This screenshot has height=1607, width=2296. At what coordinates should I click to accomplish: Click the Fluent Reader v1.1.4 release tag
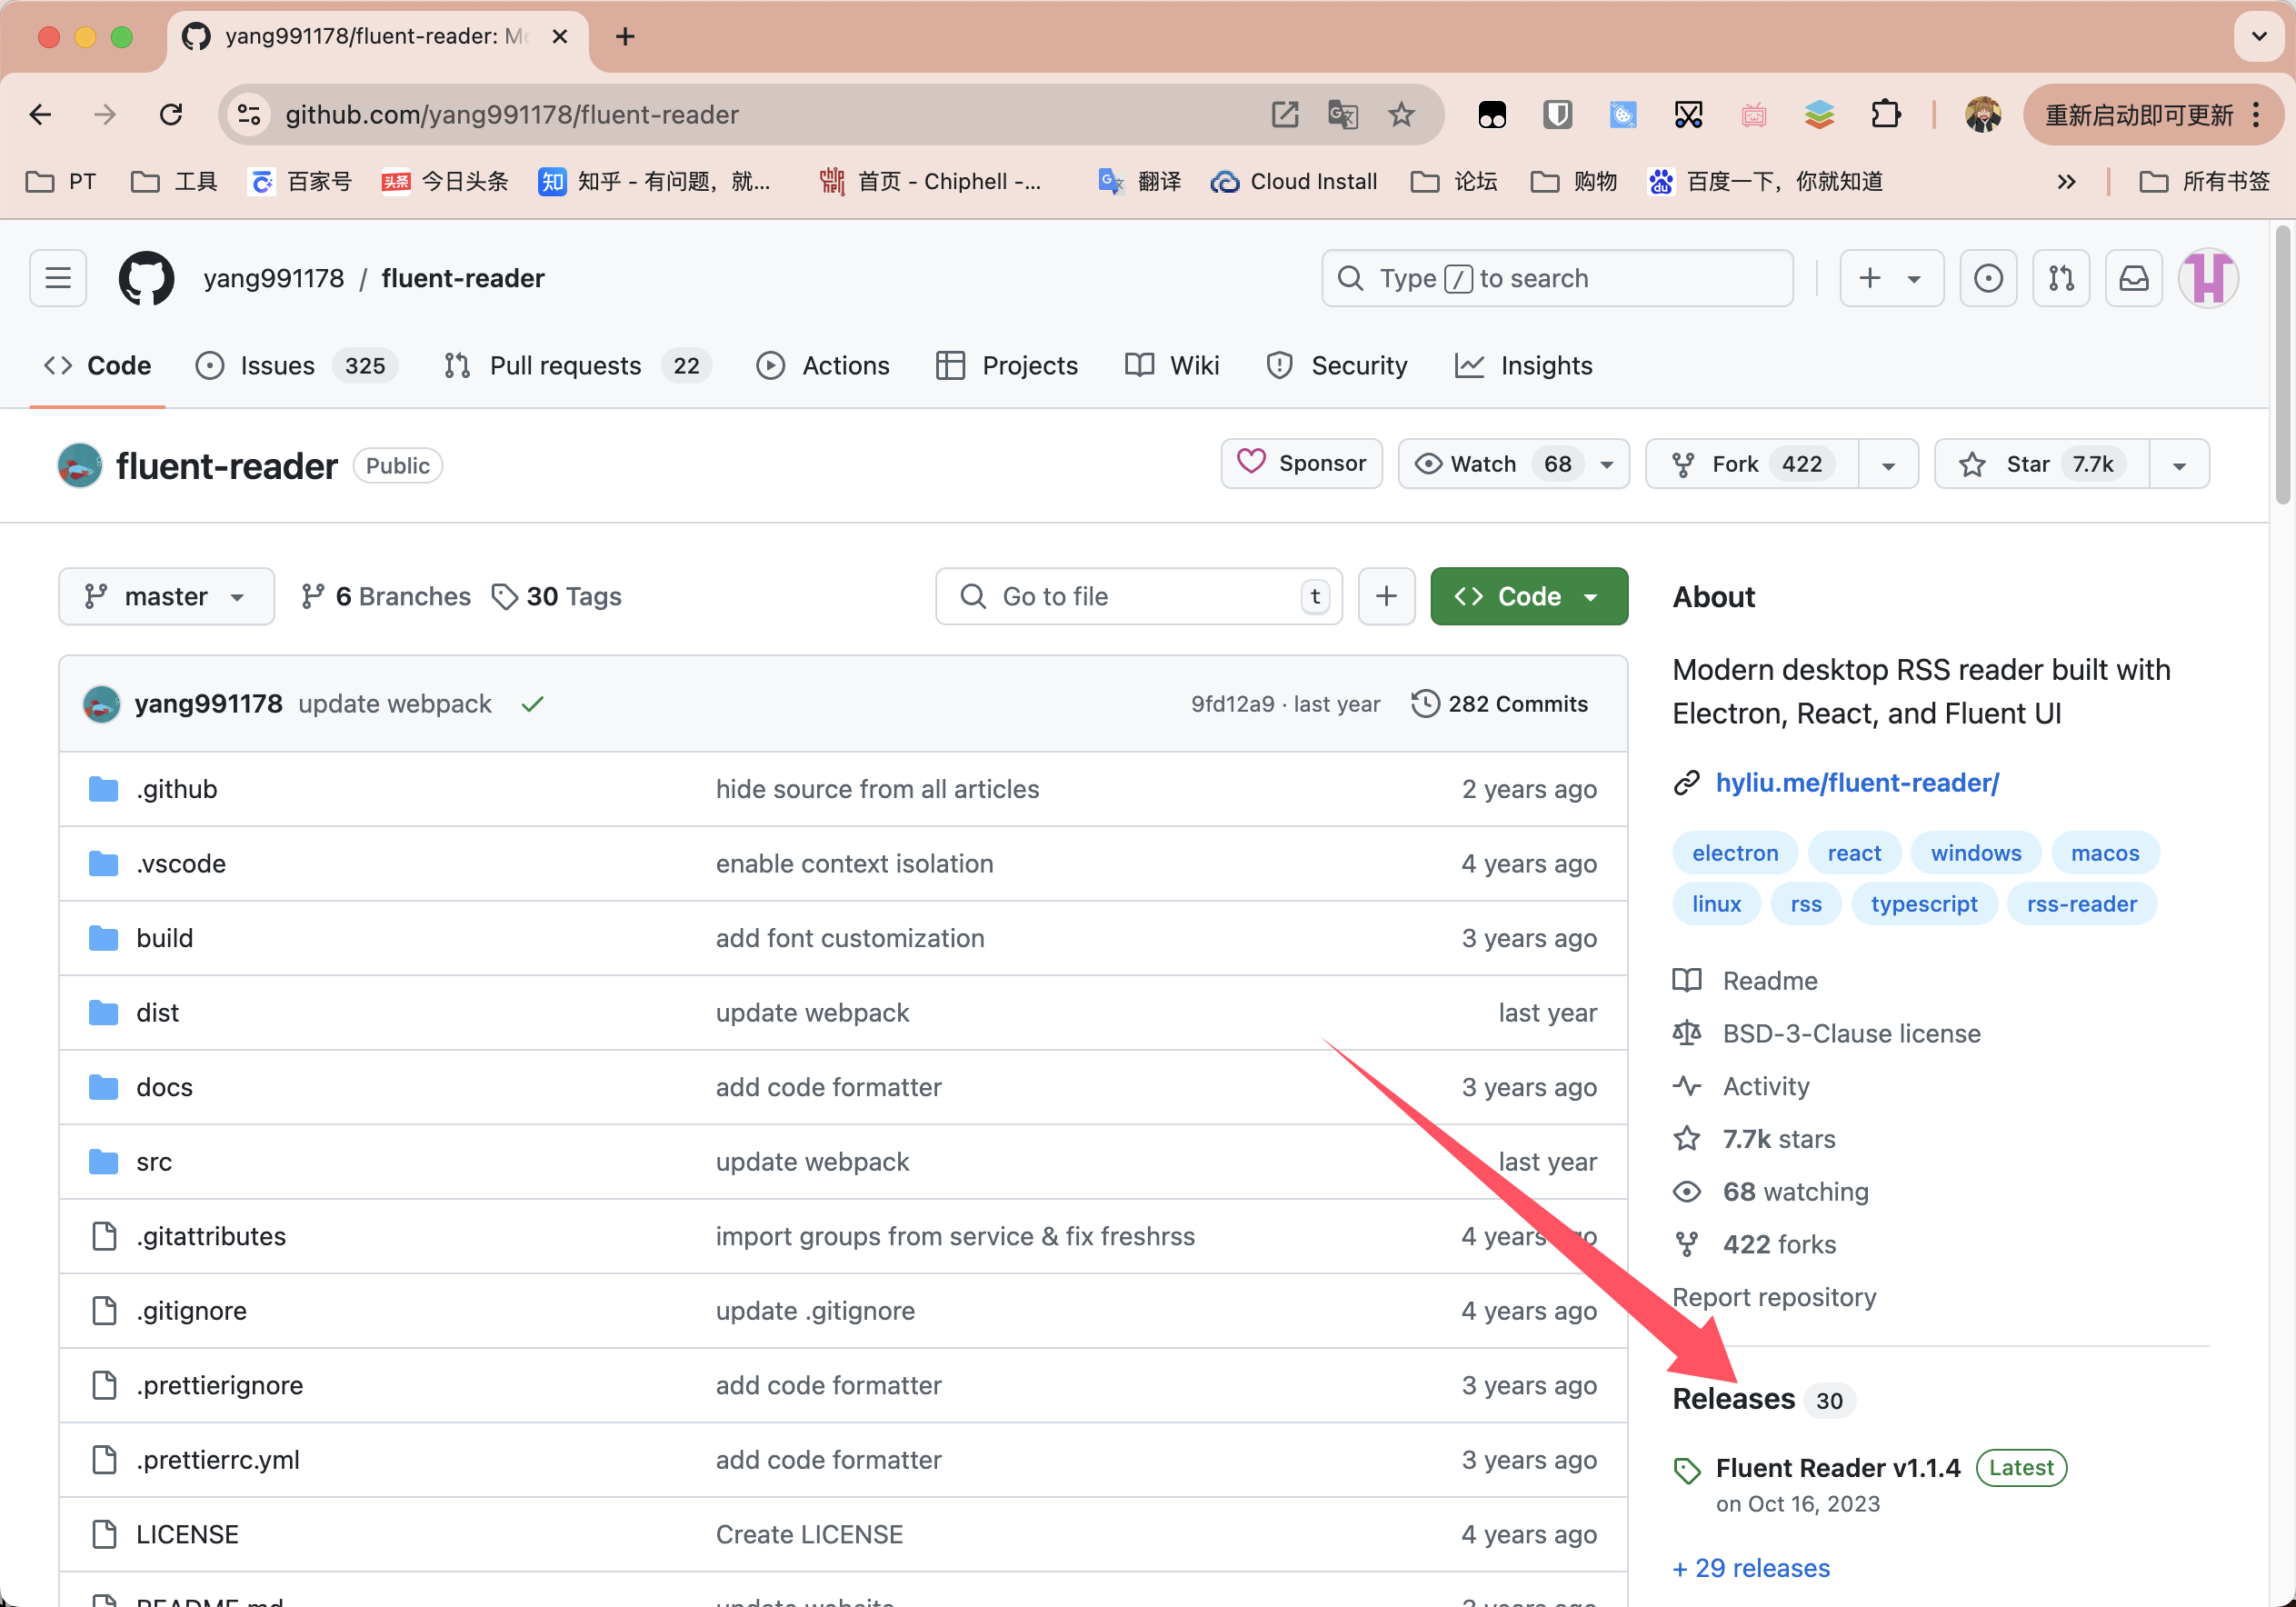(x=1838, y=1468)
